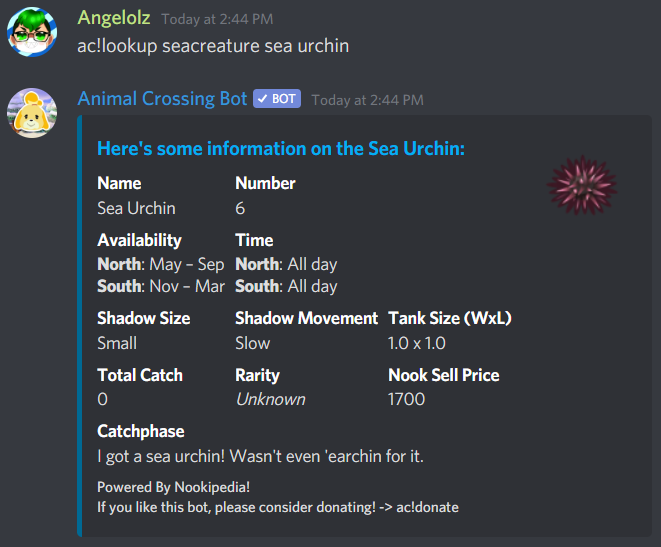The height and width of the screenshot is (547, 661).
Task: Click the North availability May – Sep text
Action: (160, 265)
